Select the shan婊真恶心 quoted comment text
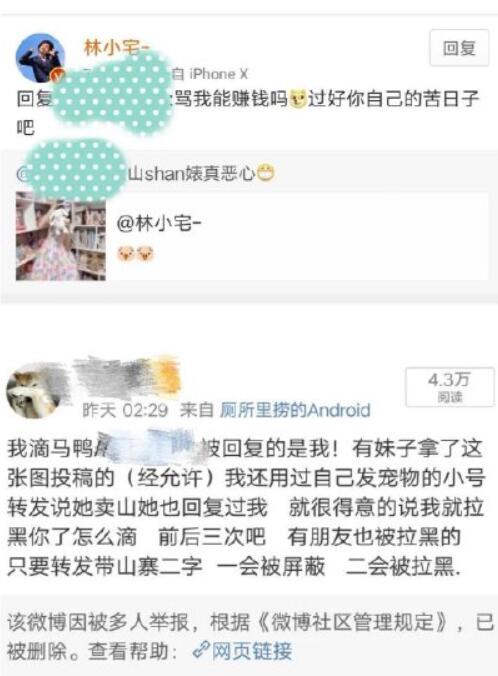Viewport: 498px width, 676px height. click(192, 173)
